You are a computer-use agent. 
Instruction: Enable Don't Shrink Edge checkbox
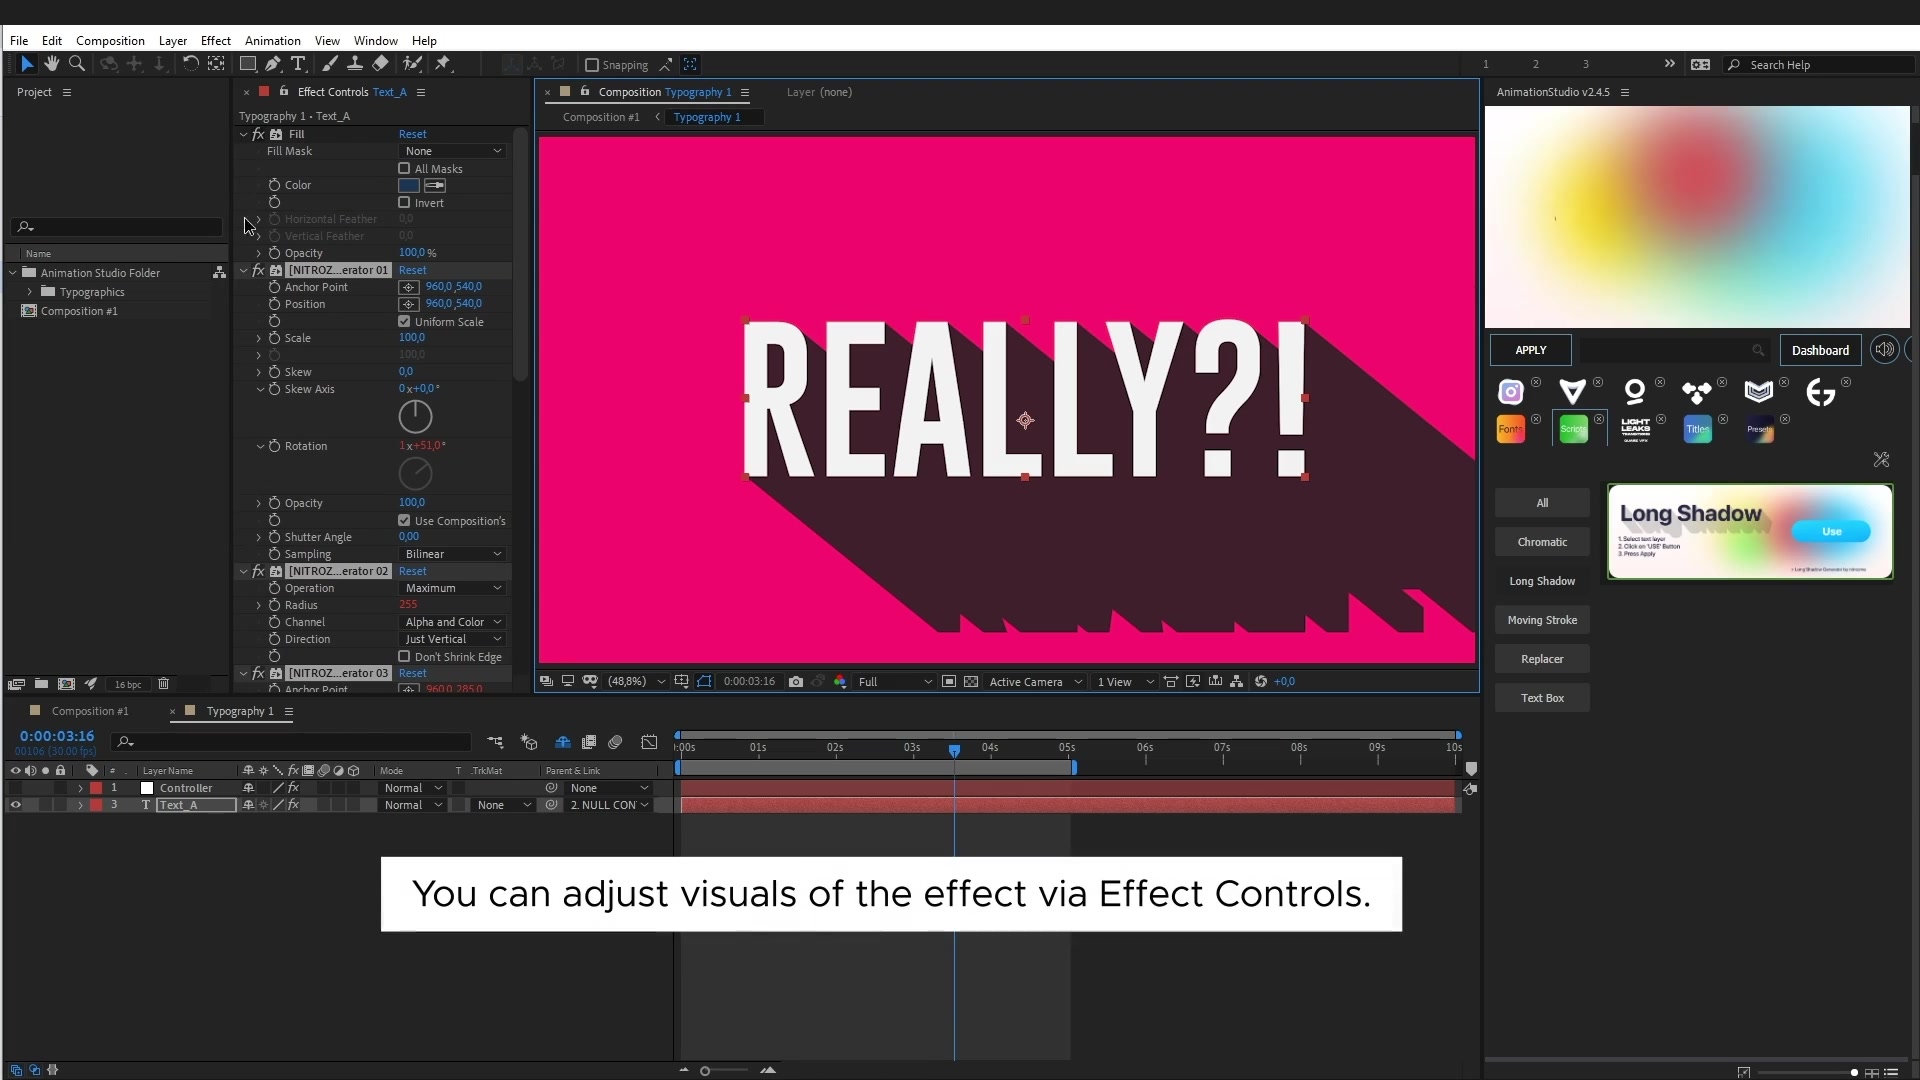pos(404,656)
